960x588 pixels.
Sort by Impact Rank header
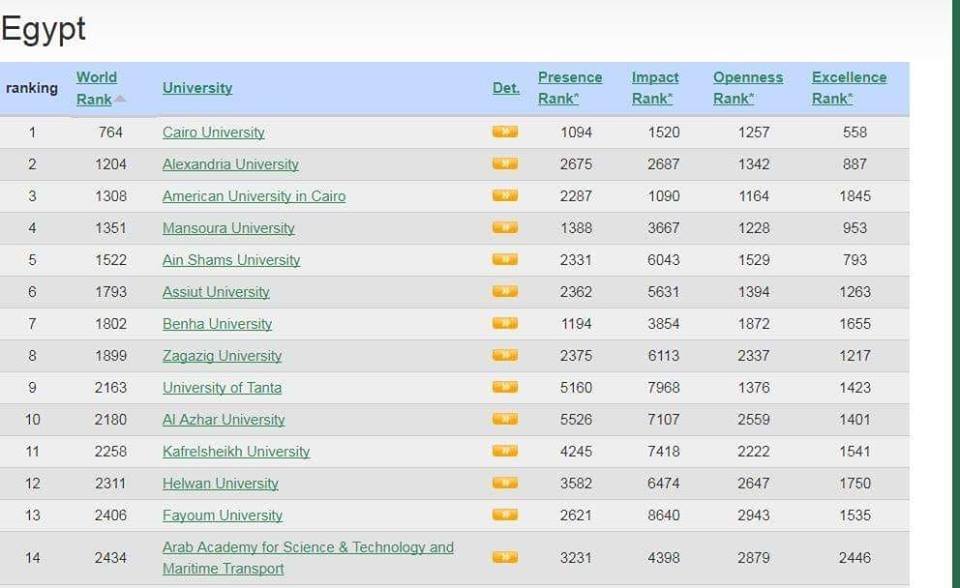pyautogui.click(x=654, y=88)
